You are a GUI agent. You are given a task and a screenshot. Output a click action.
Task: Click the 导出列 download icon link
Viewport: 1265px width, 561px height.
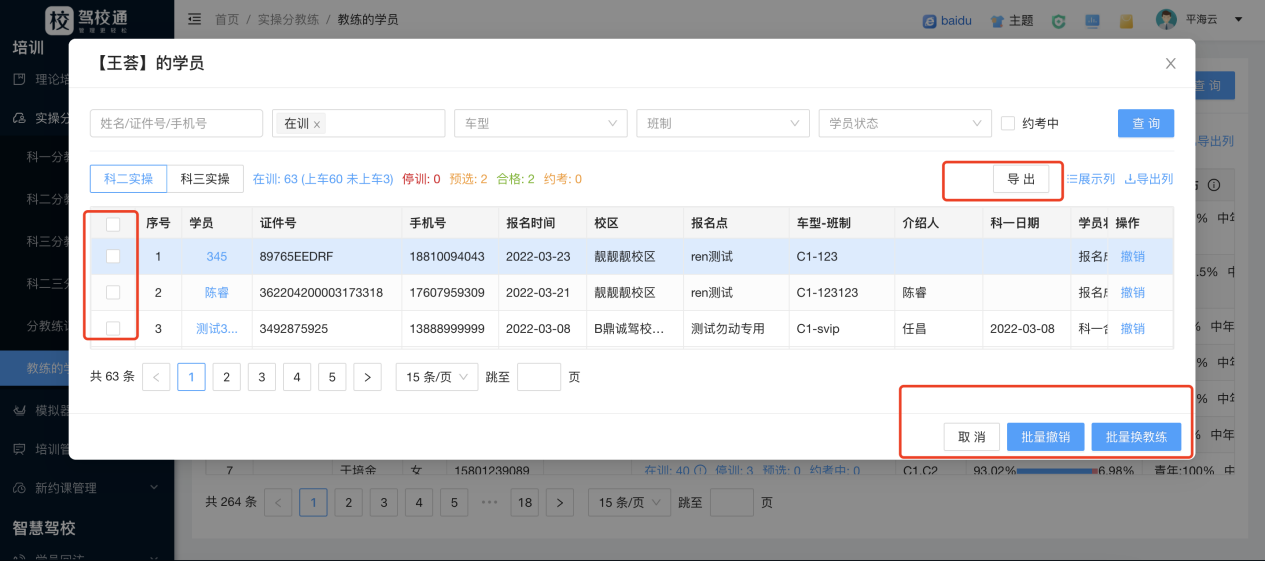[x=1130, y=179]
